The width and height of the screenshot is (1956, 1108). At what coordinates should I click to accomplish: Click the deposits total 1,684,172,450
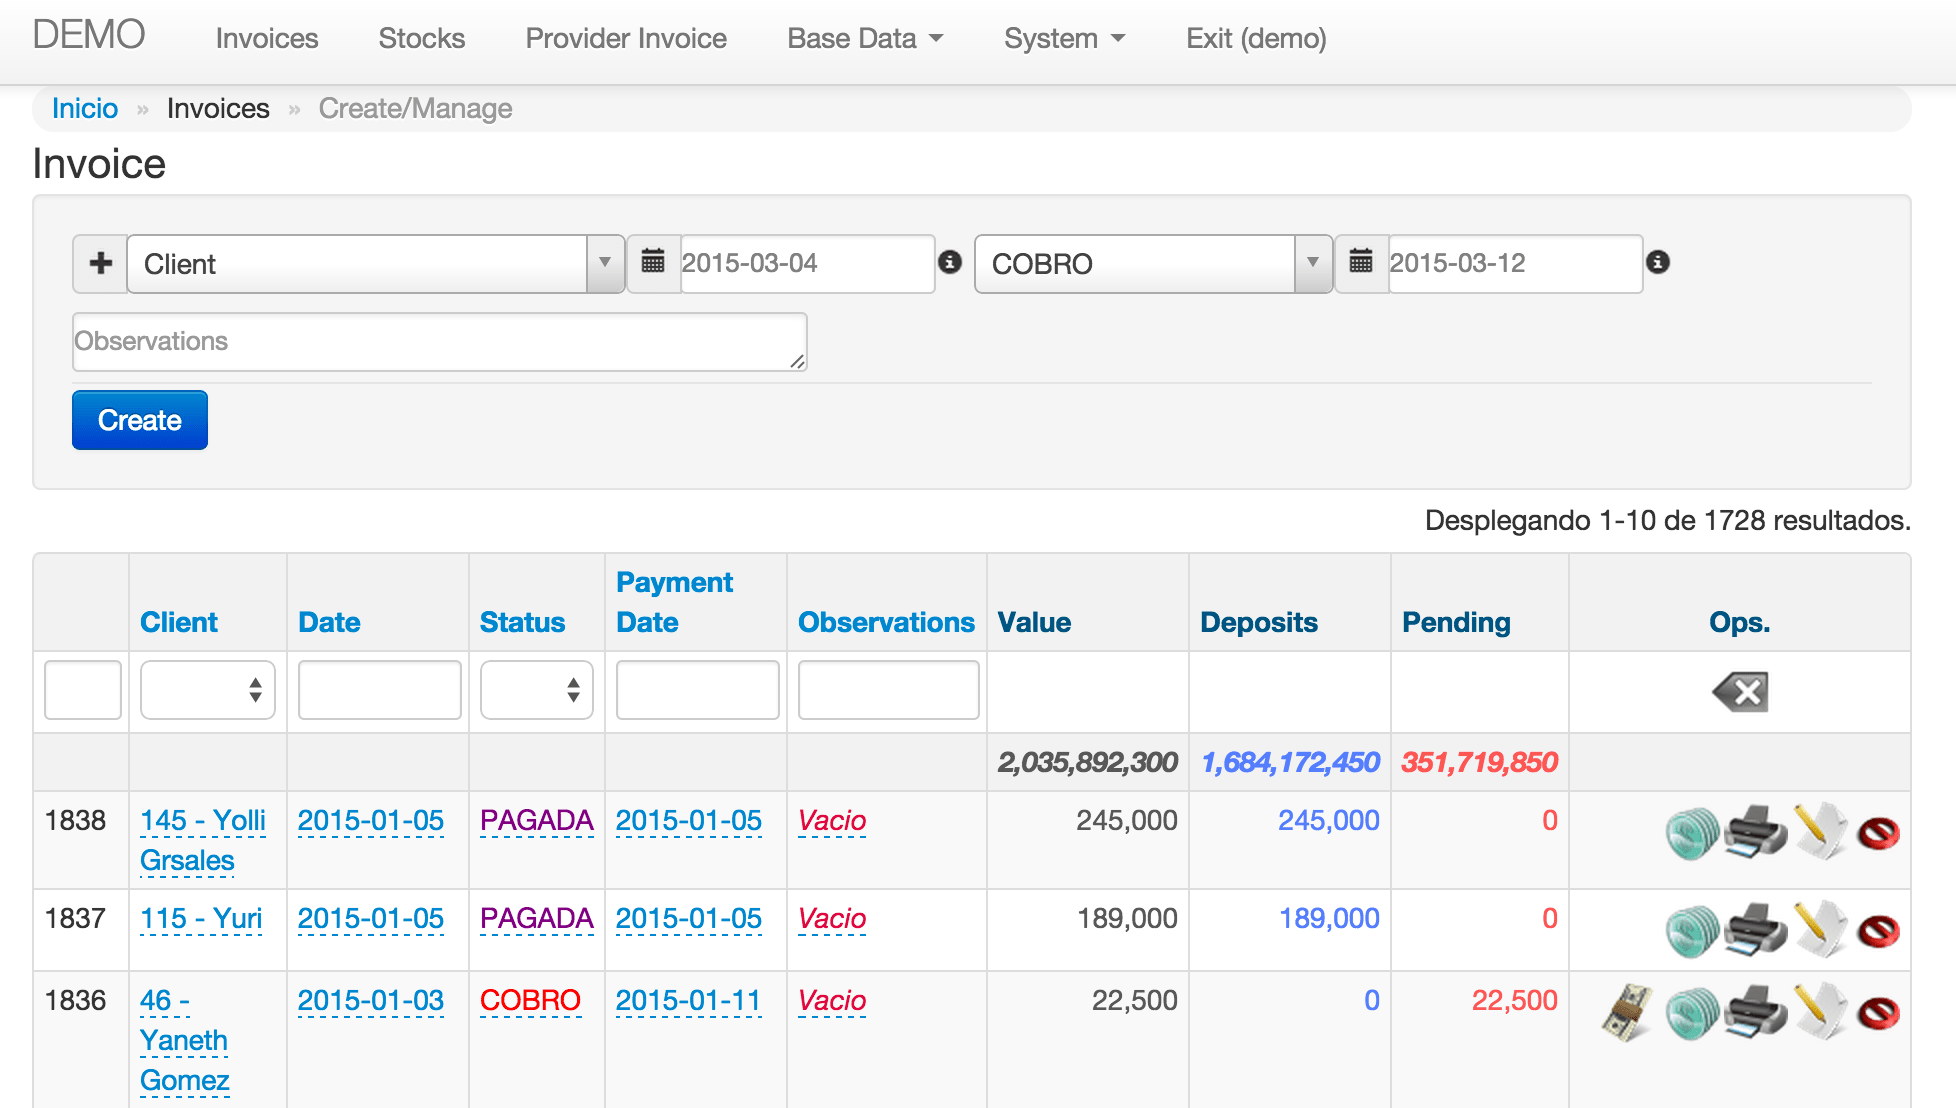(x=1290, y=762)
